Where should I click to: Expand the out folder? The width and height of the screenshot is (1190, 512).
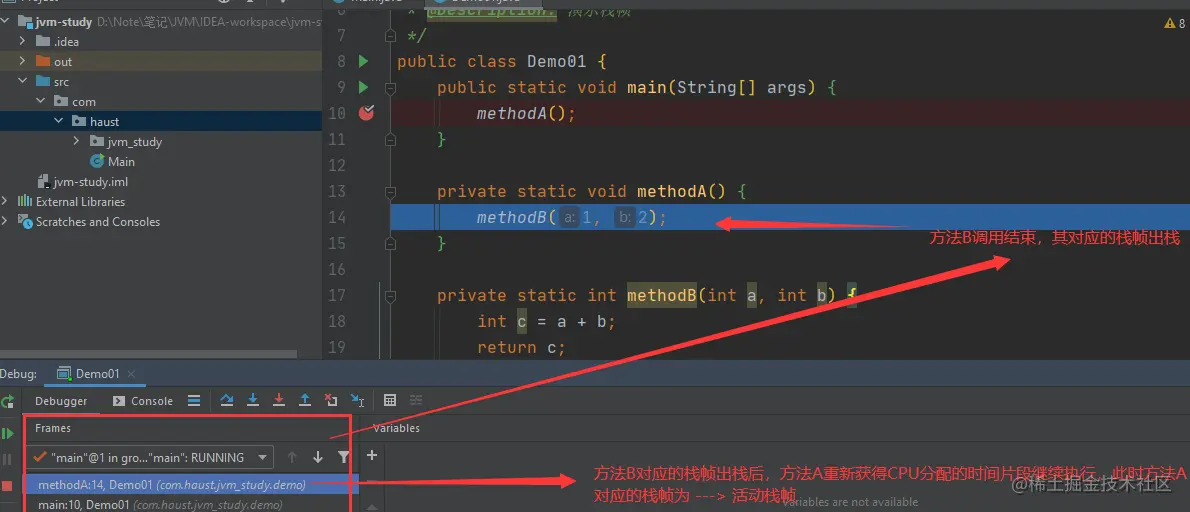tap(23, 61)
